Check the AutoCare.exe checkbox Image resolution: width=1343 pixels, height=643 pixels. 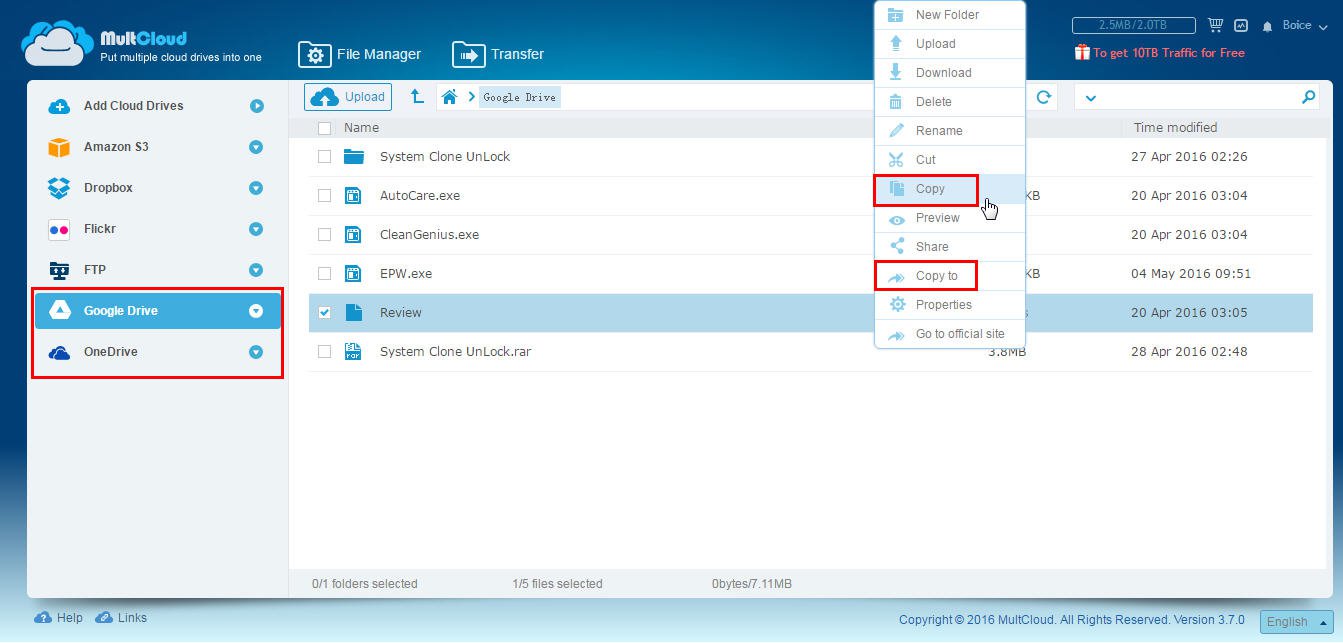[x=324, y=195]
